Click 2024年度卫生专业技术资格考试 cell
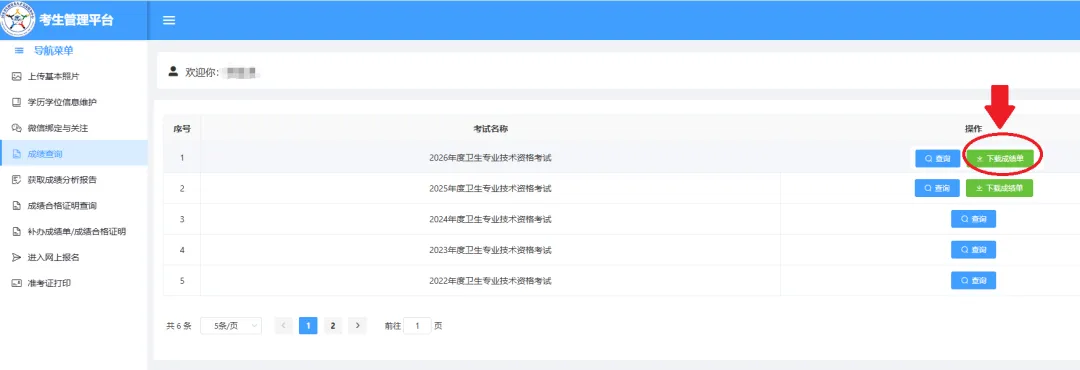 (490, 219)
